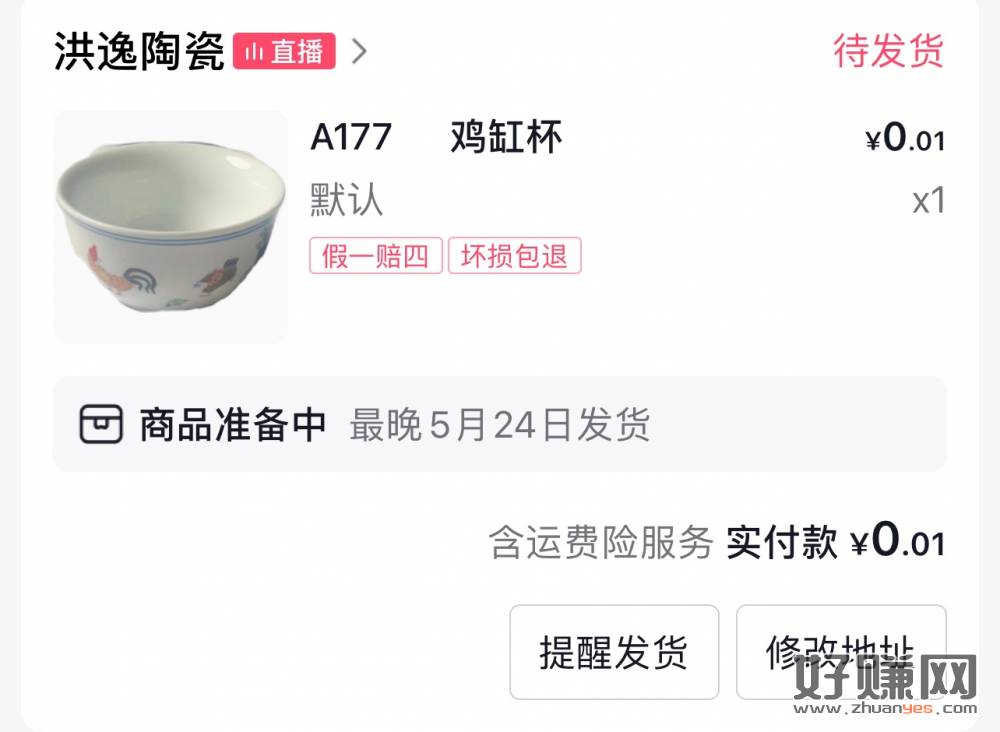
Task: Open the chicken cup product thumbnail
Action: pos(171,227)
